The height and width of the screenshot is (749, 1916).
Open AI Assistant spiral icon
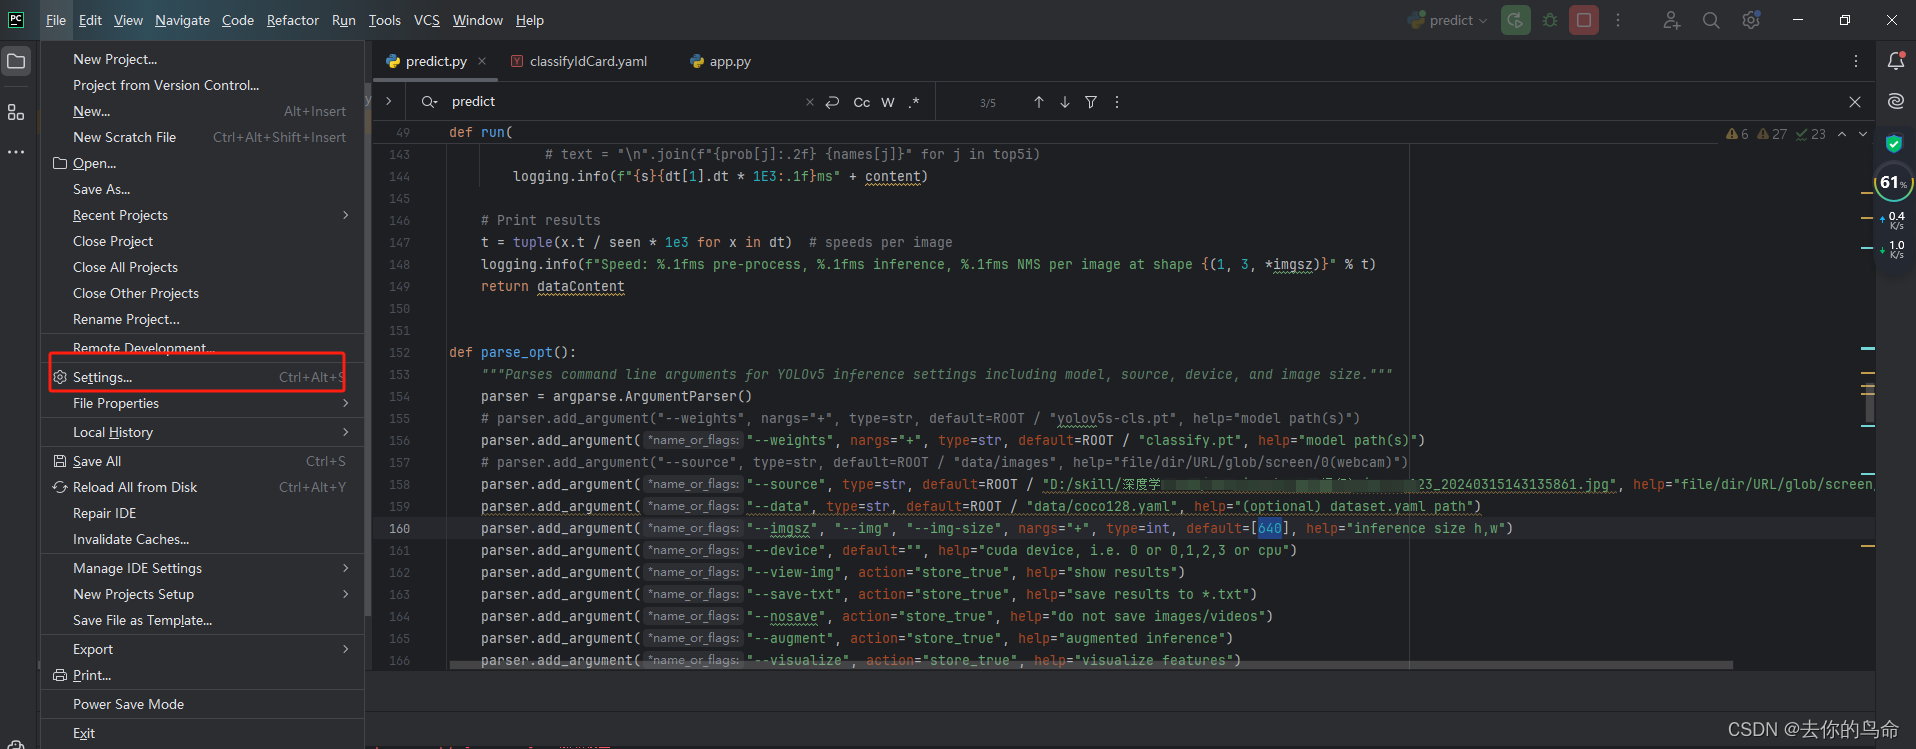click(x=1896, y=101)
